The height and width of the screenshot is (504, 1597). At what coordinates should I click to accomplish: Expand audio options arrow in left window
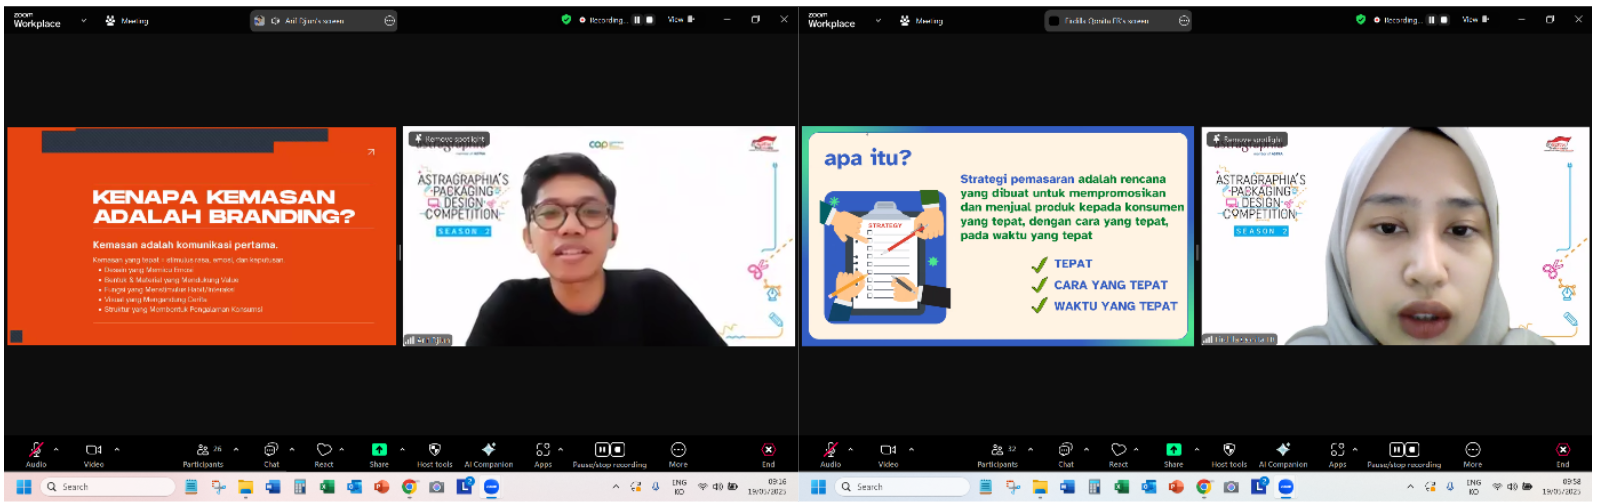[56, 449]
